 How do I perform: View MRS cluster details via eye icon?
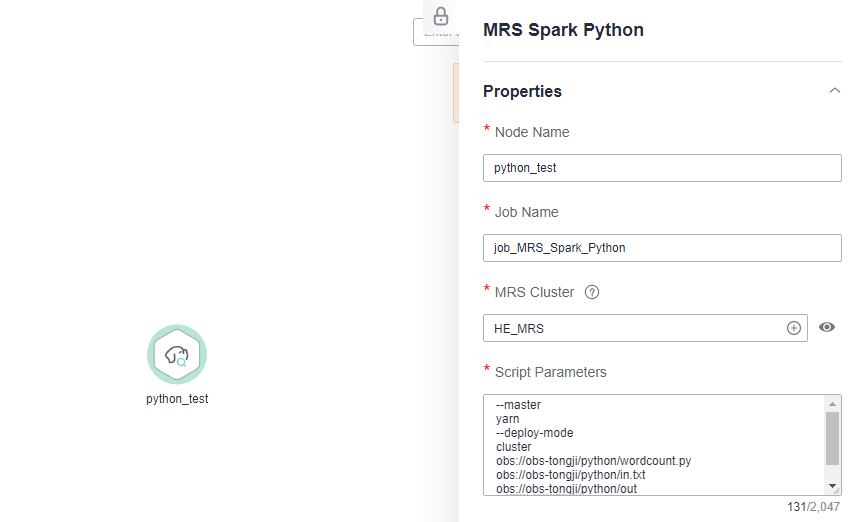click(x=827, y=327)
